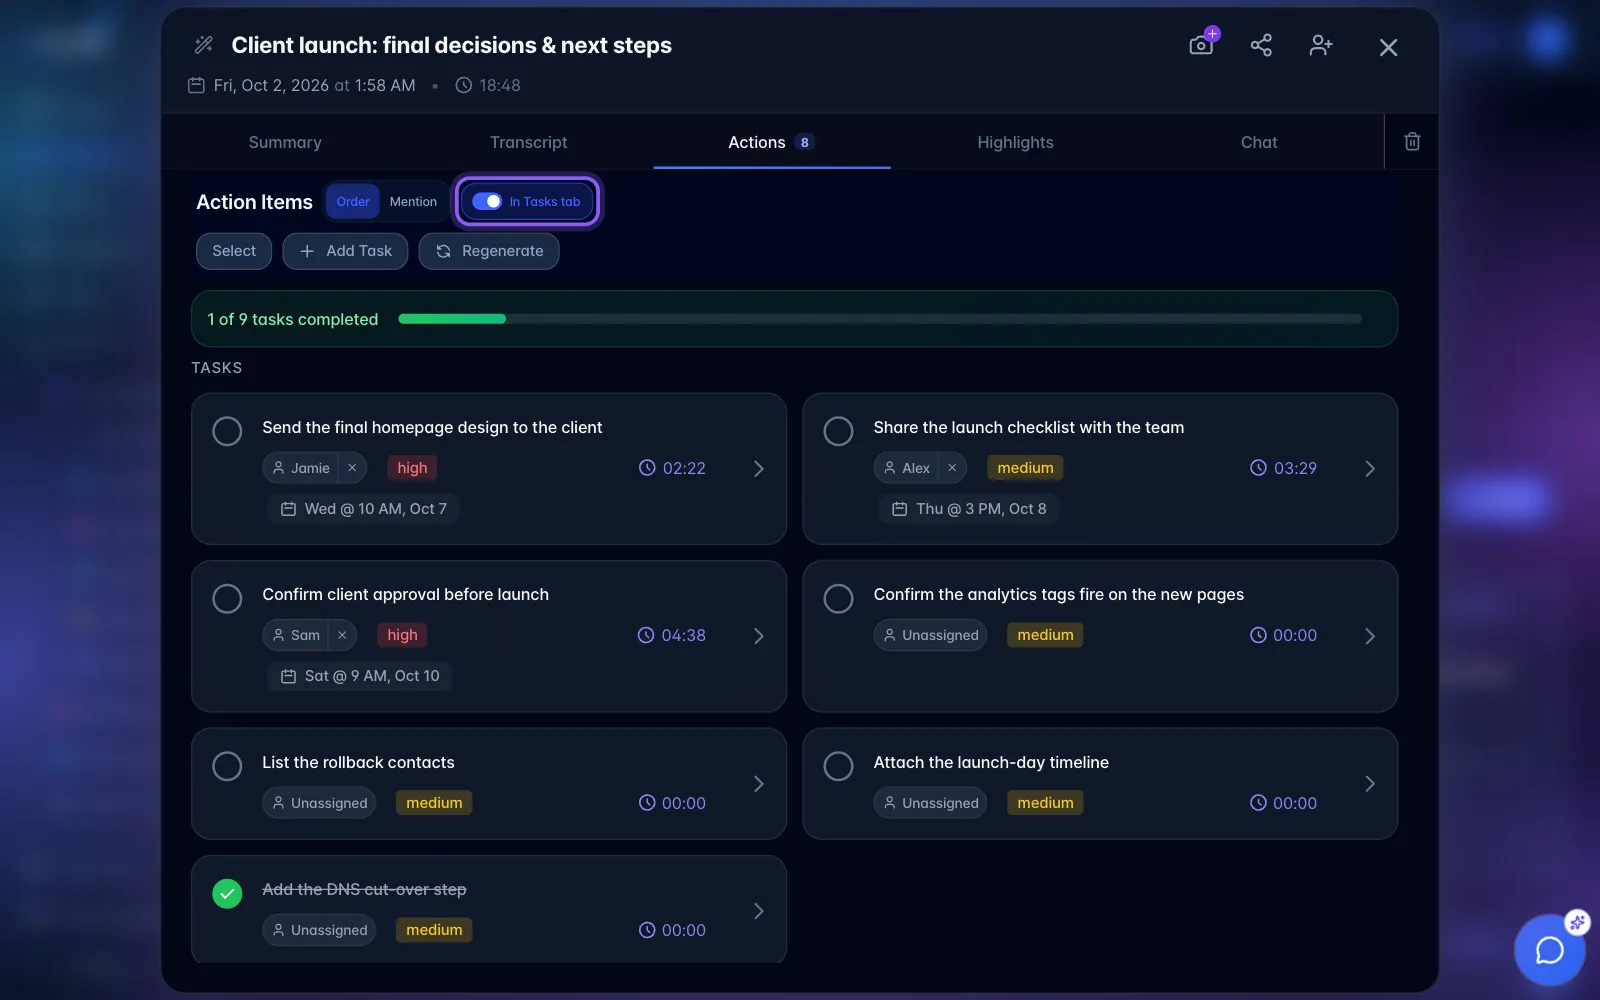Click the tasks completed progress bar
The height and width of the screenshot is (1000, 1600).
tap(880, 319)
